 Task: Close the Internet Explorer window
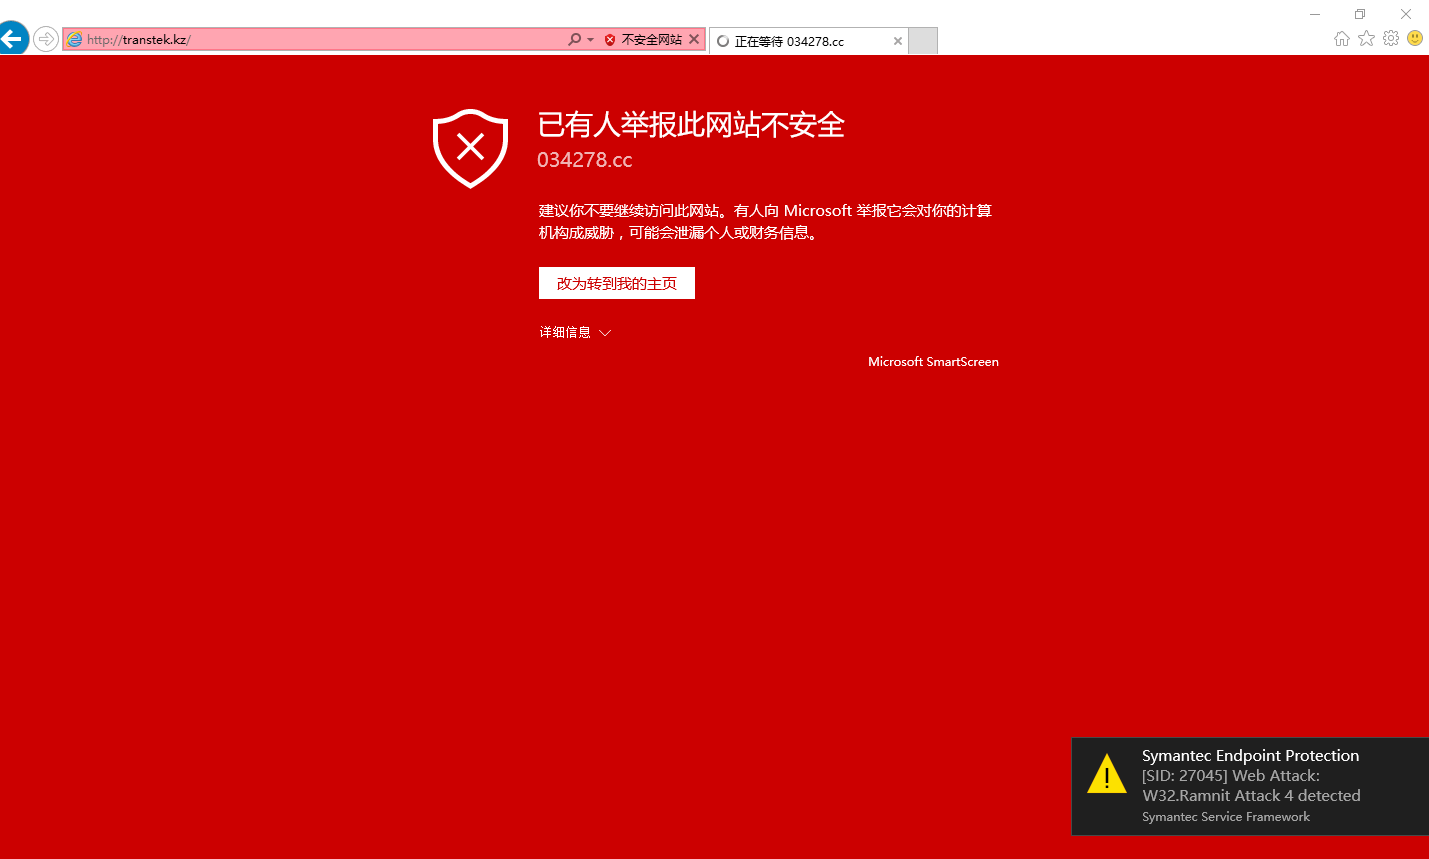1406,14
